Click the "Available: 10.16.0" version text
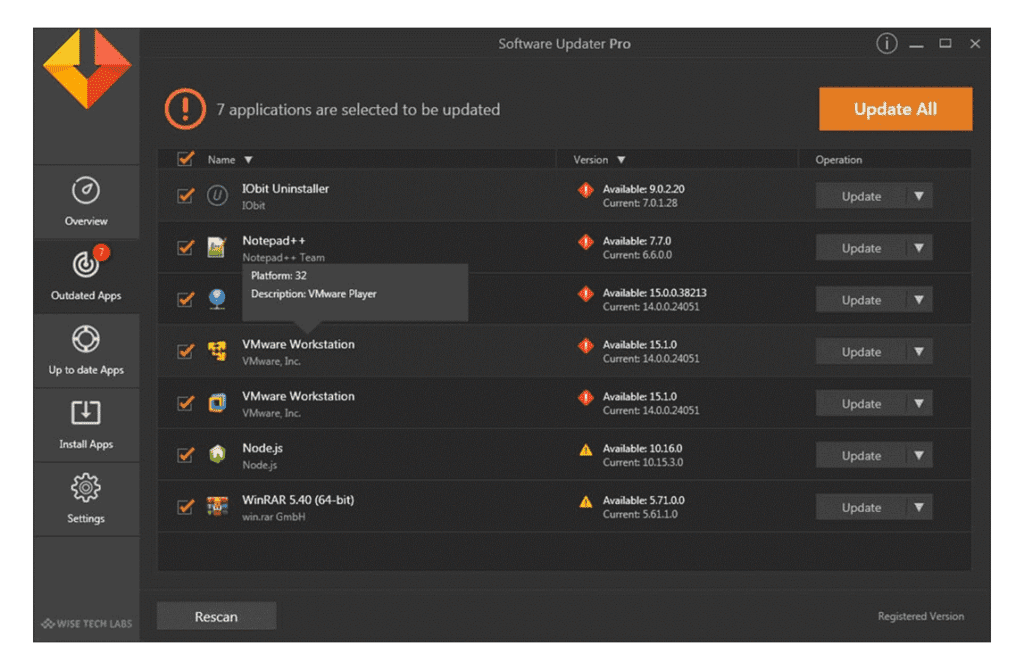Screen dimensions: 1024x670 642,448
